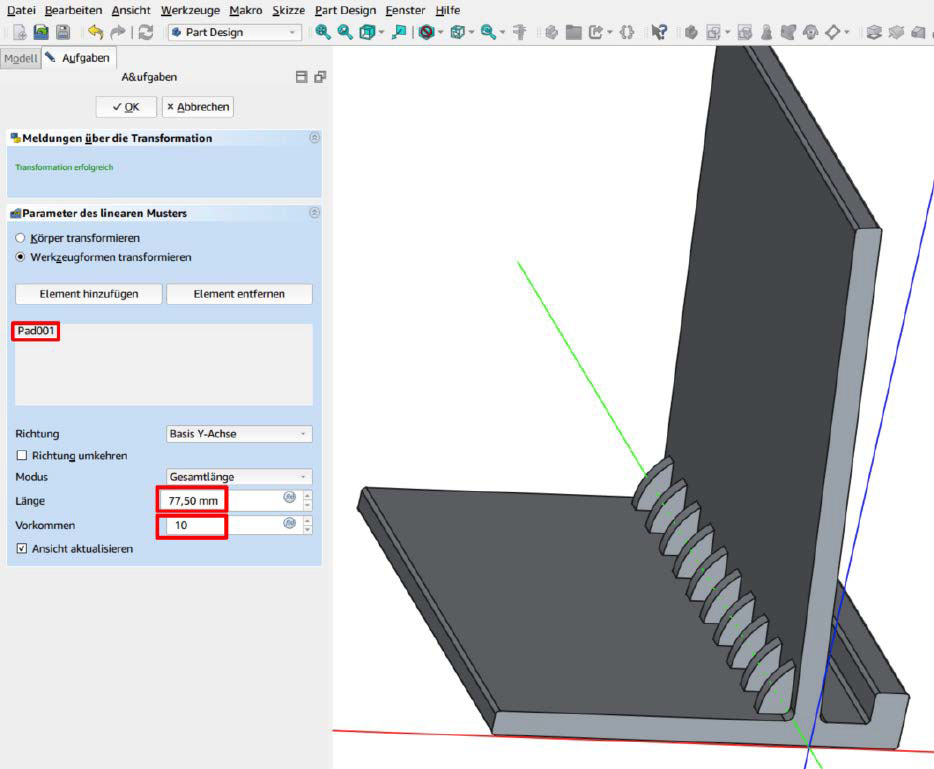Uncheck Ansicht aktualisieren checkbox
This screenshot has height=769, width=934.
[22, 549]
